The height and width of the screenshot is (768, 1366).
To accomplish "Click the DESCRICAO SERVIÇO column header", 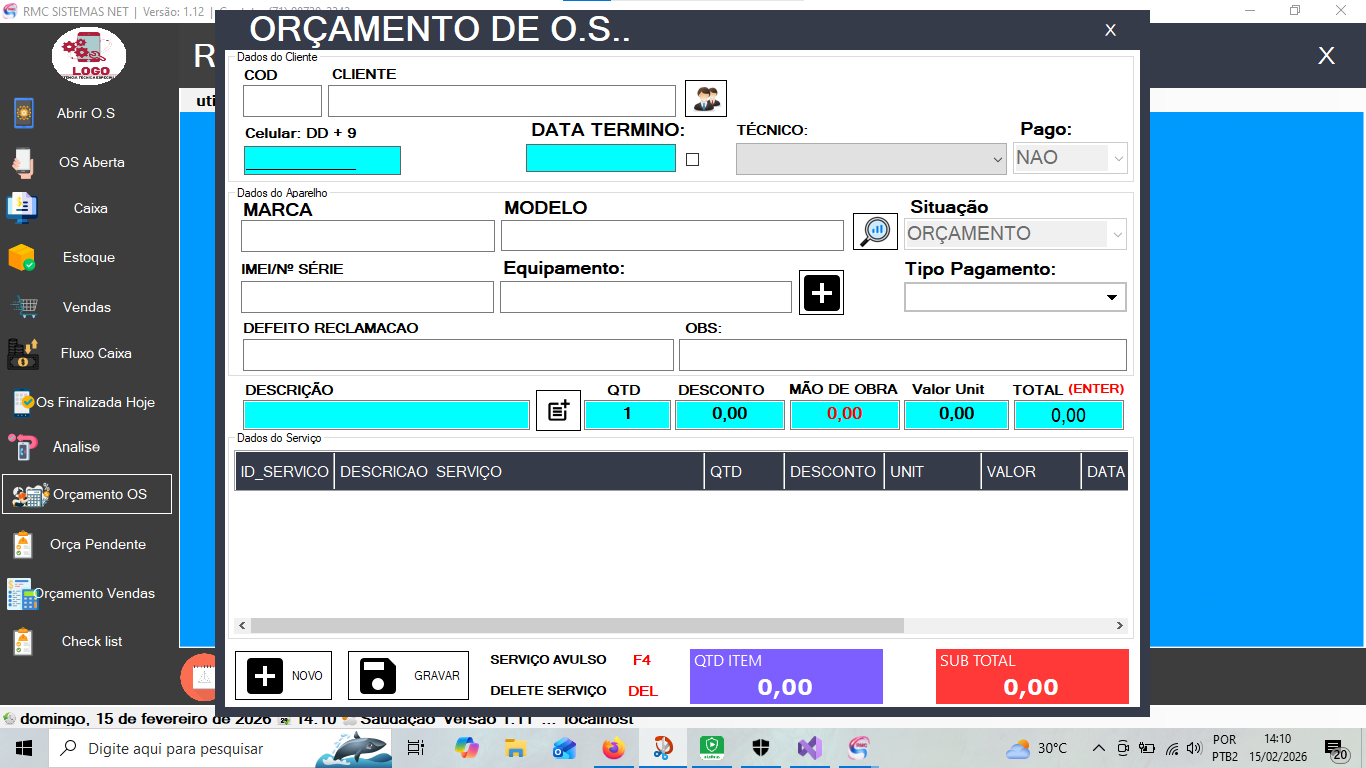I will [518, 471].
